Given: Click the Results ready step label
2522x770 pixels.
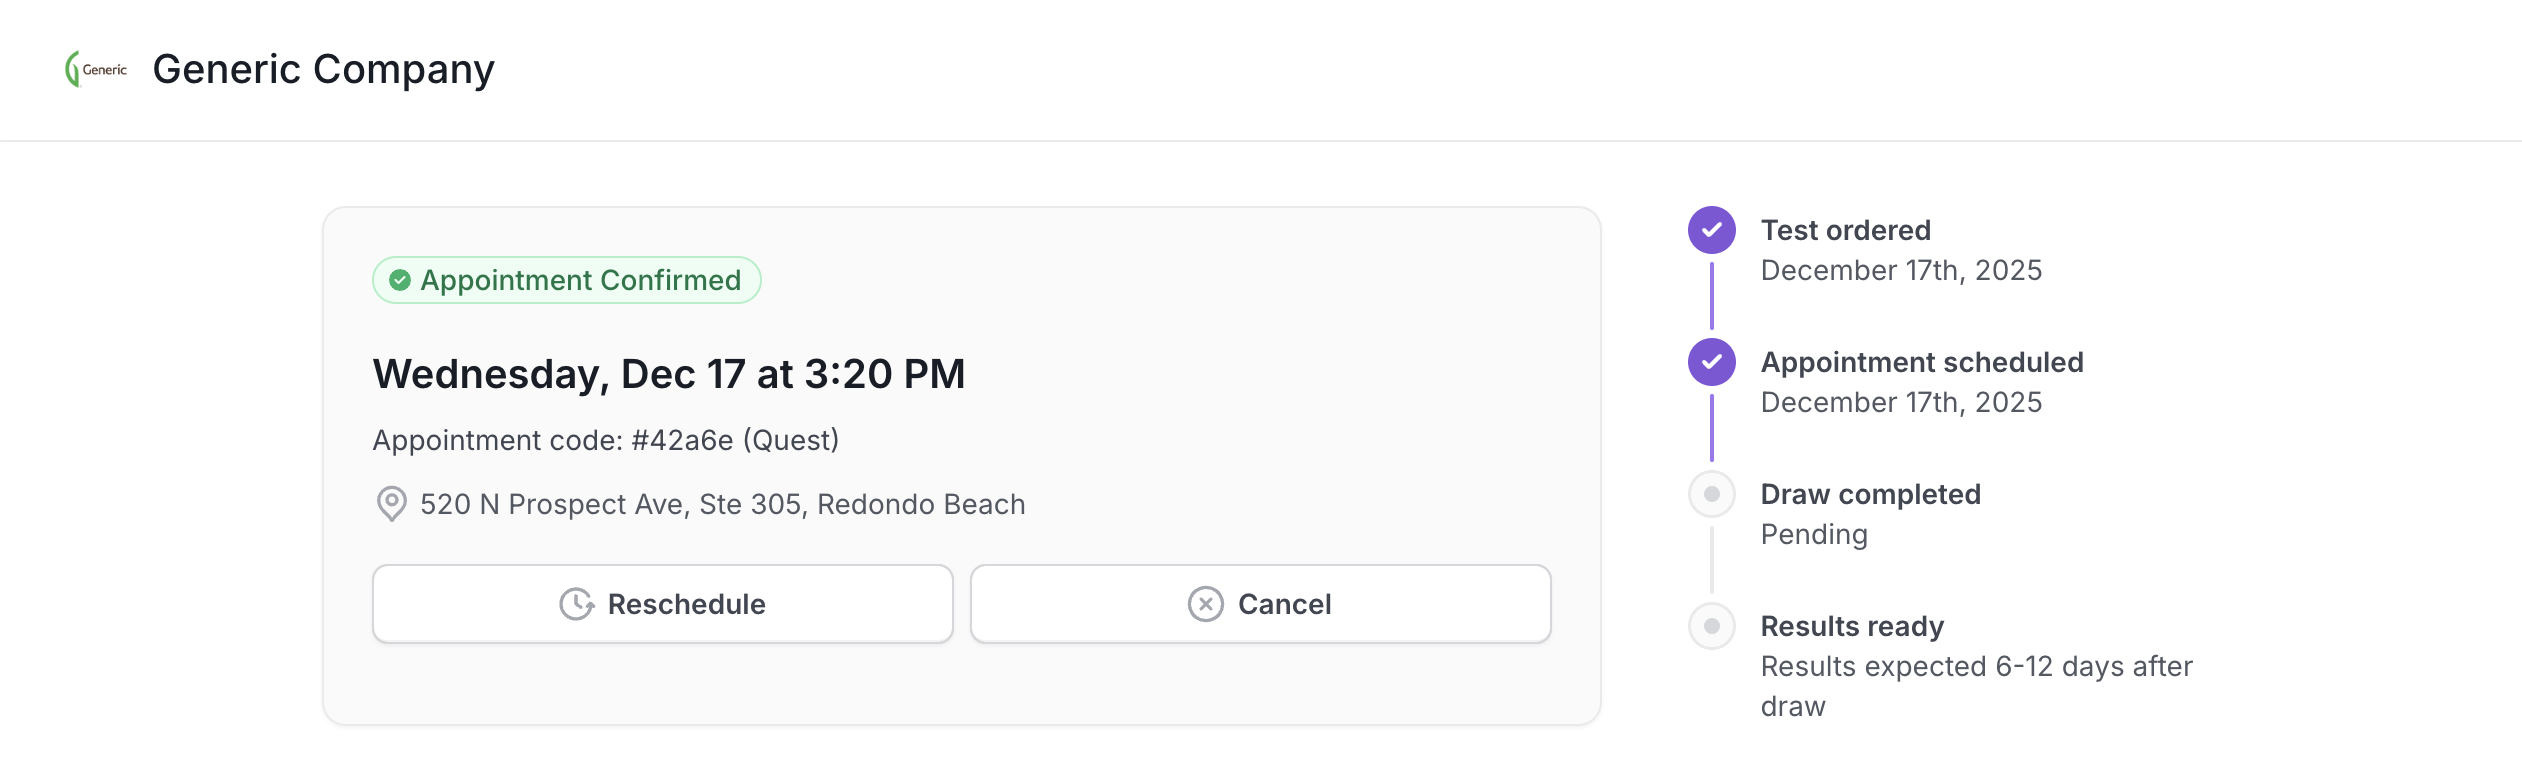Looking at the screenshot, I should (1852, 626).
